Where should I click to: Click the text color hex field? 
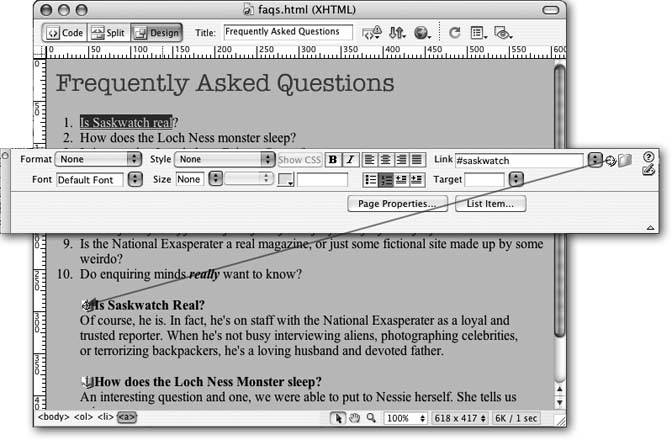point(322,180)
